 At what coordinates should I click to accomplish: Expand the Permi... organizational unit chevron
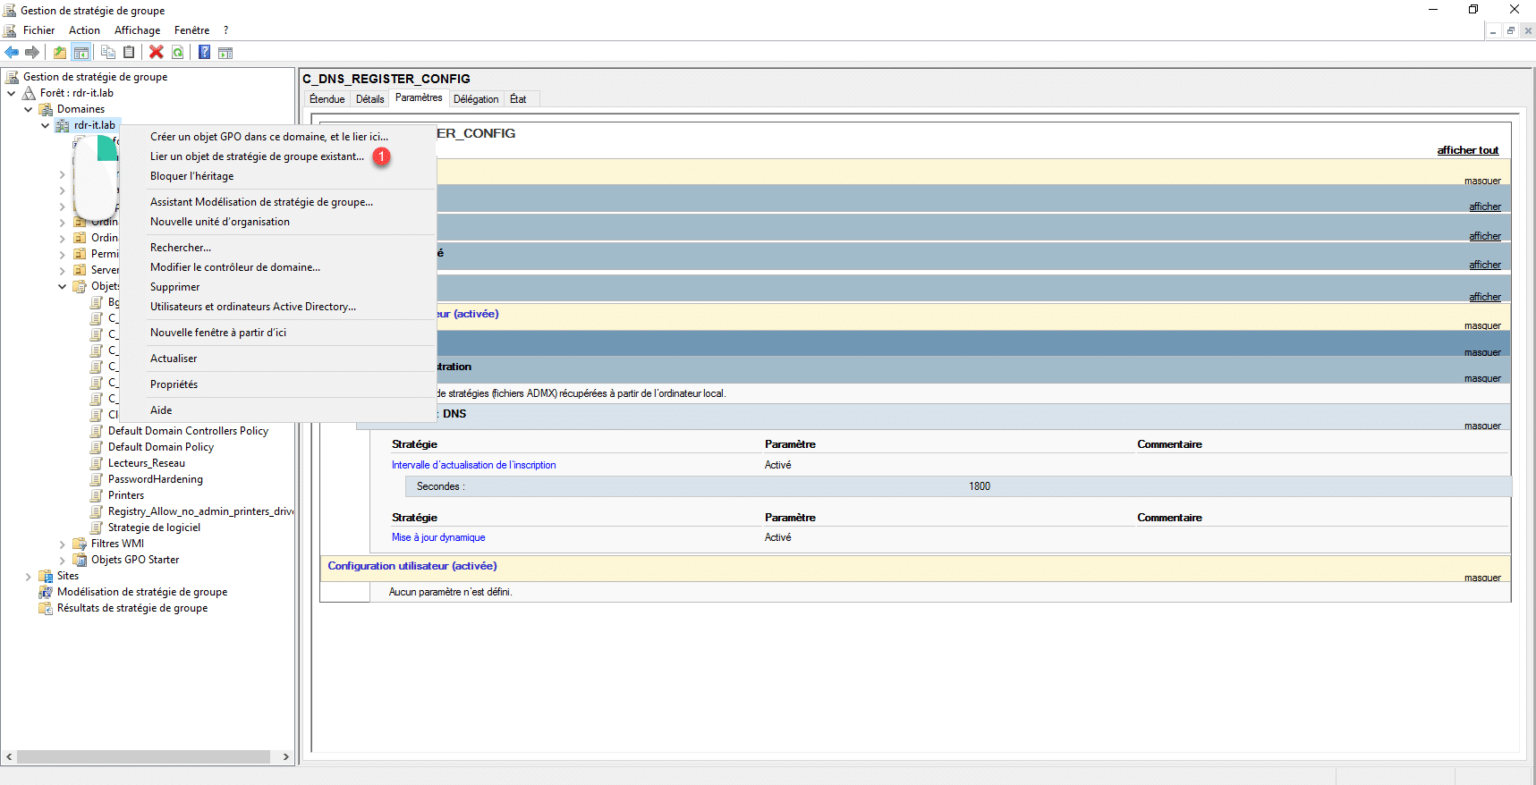(62, 254)
